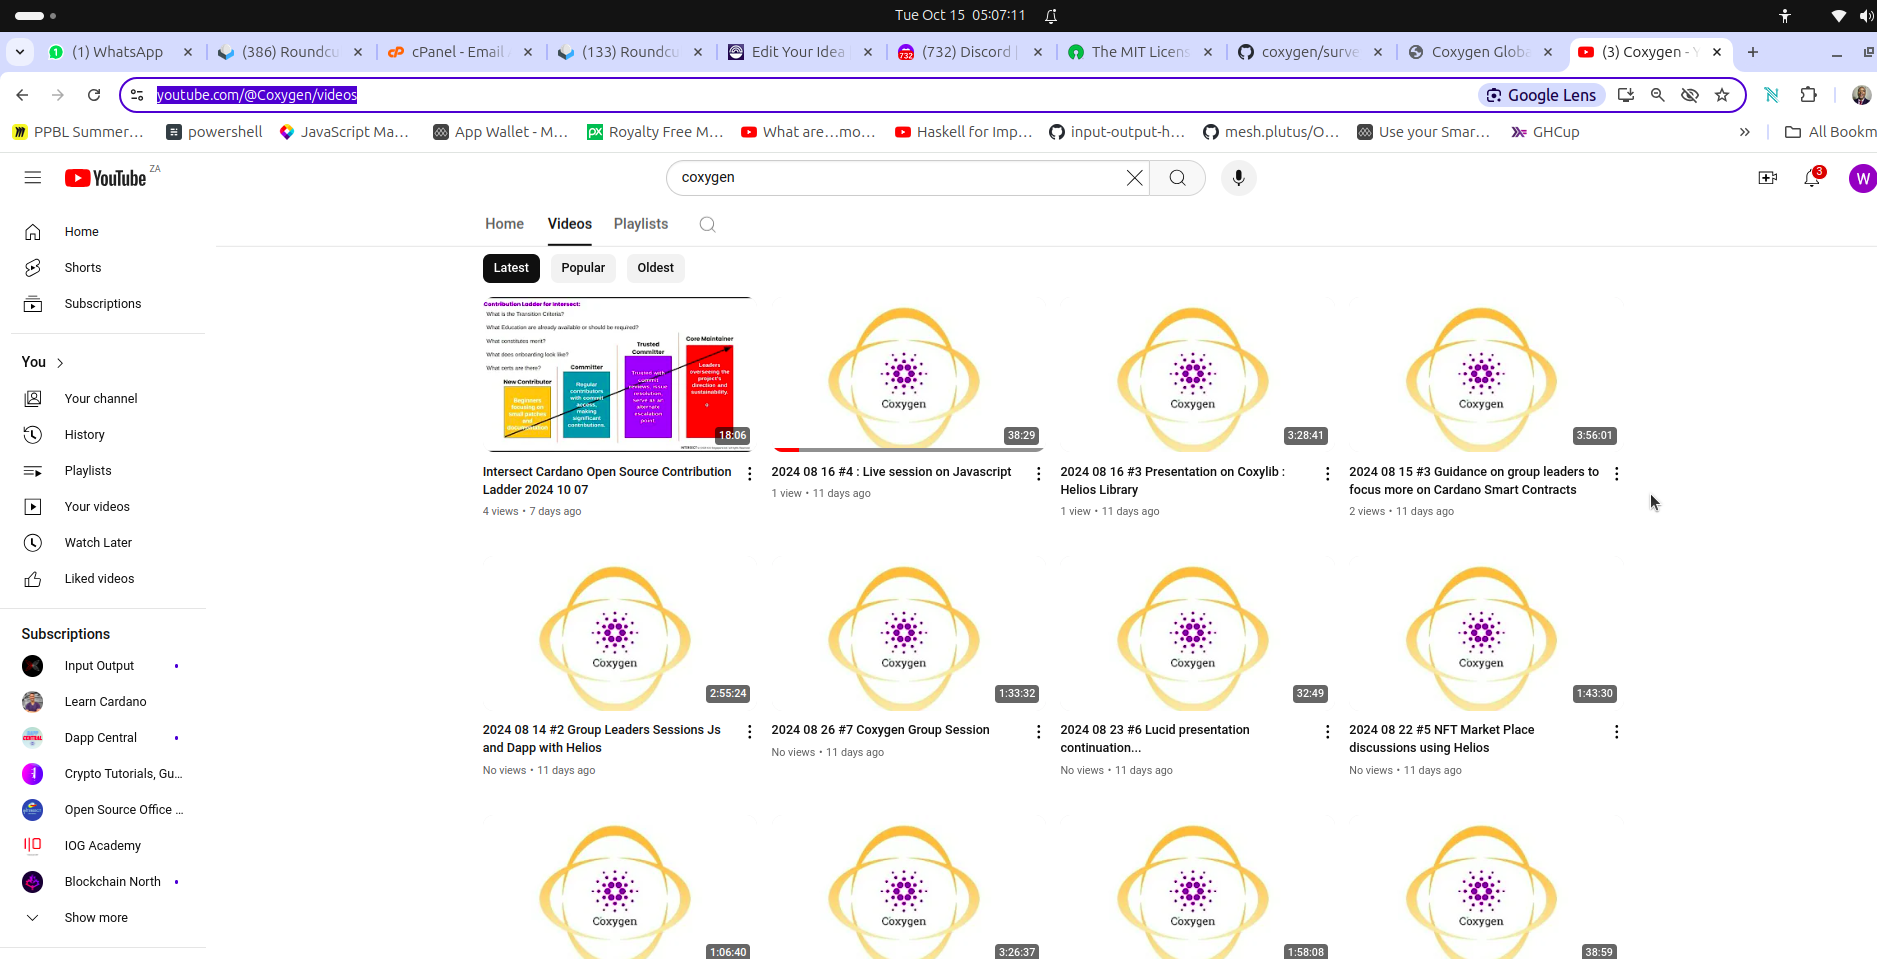1877x959 pixels.
Task: Search within Coxygen channel magnifier icon
Action: 707,224
